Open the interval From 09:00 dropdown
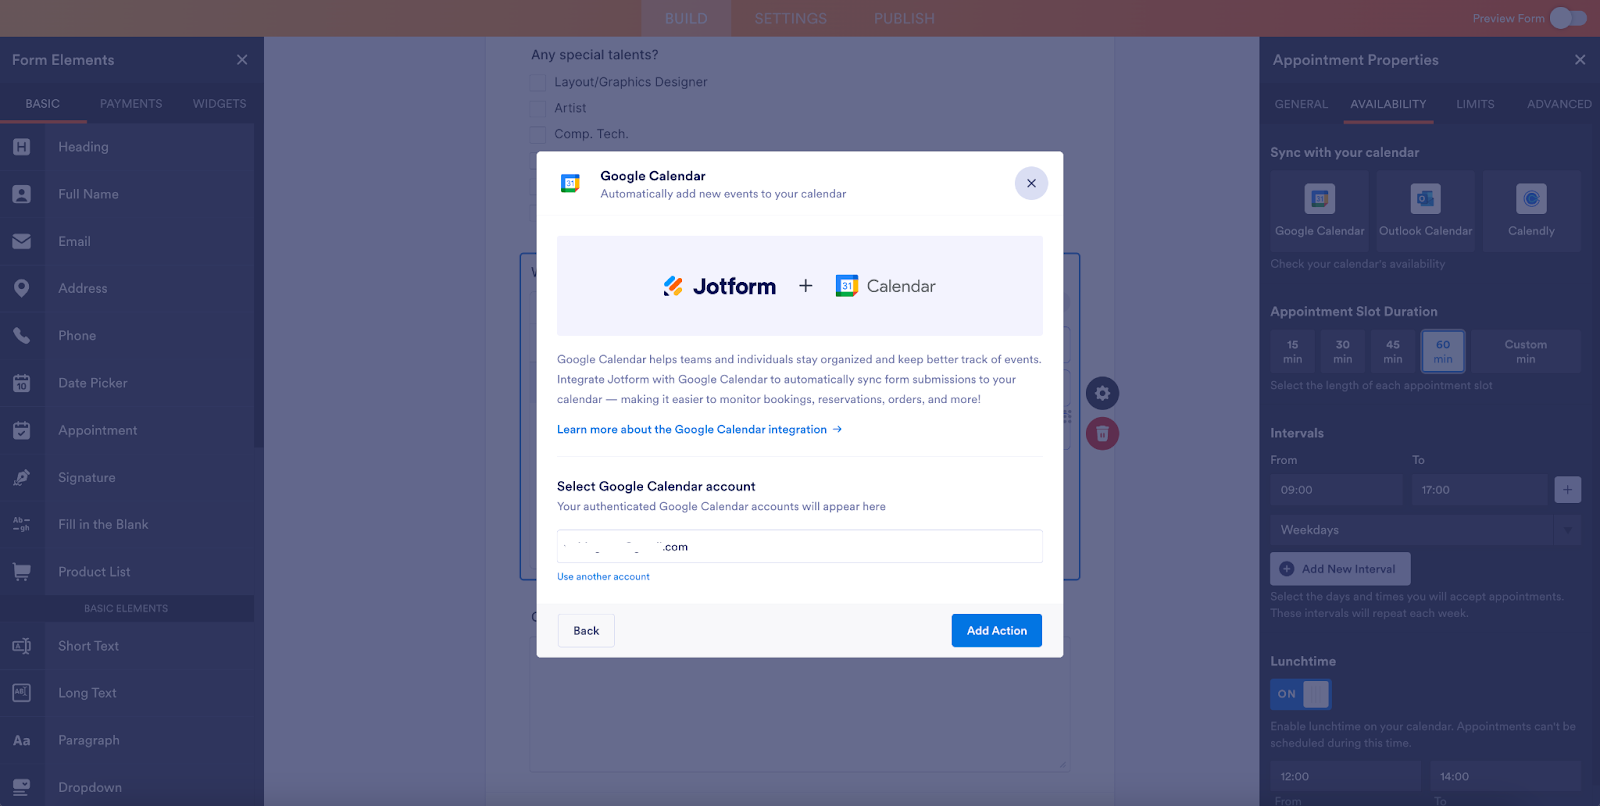Screen dimensions: 1600x806 (x=1336, y=490)
